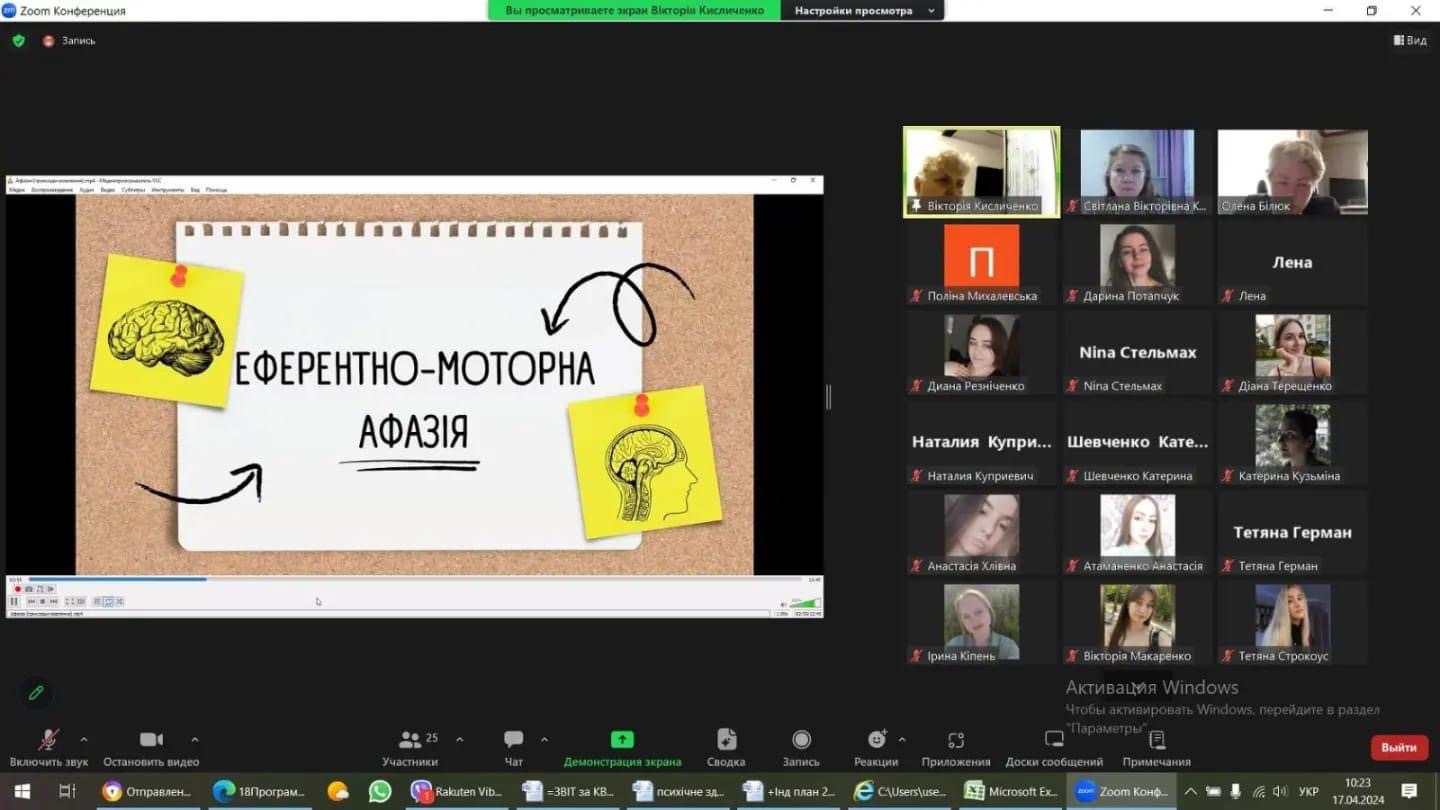Open the weather icon on taskbar
The height and width of the screenshot is (810, 1440).
(x=338, y=791)
